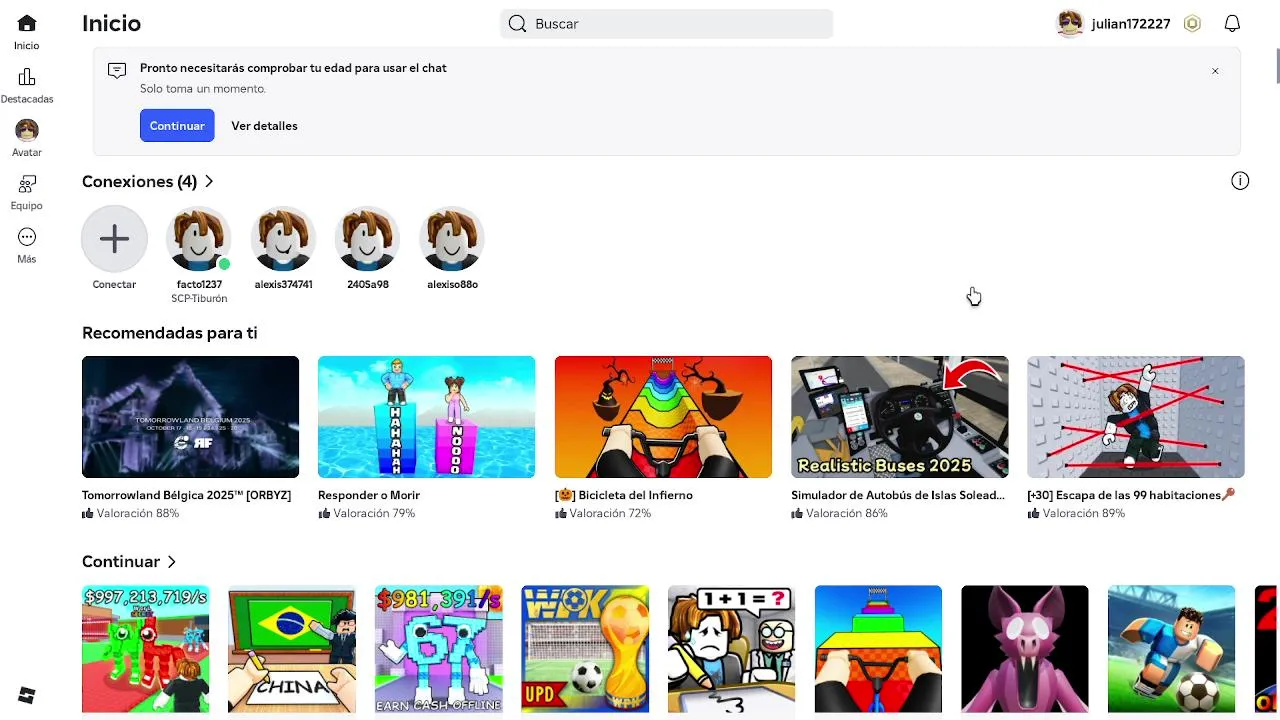The width and height of the screenshot is (1280, 720).
Task: Click the chat message icon in banner
Action: (x=117, y=70)
